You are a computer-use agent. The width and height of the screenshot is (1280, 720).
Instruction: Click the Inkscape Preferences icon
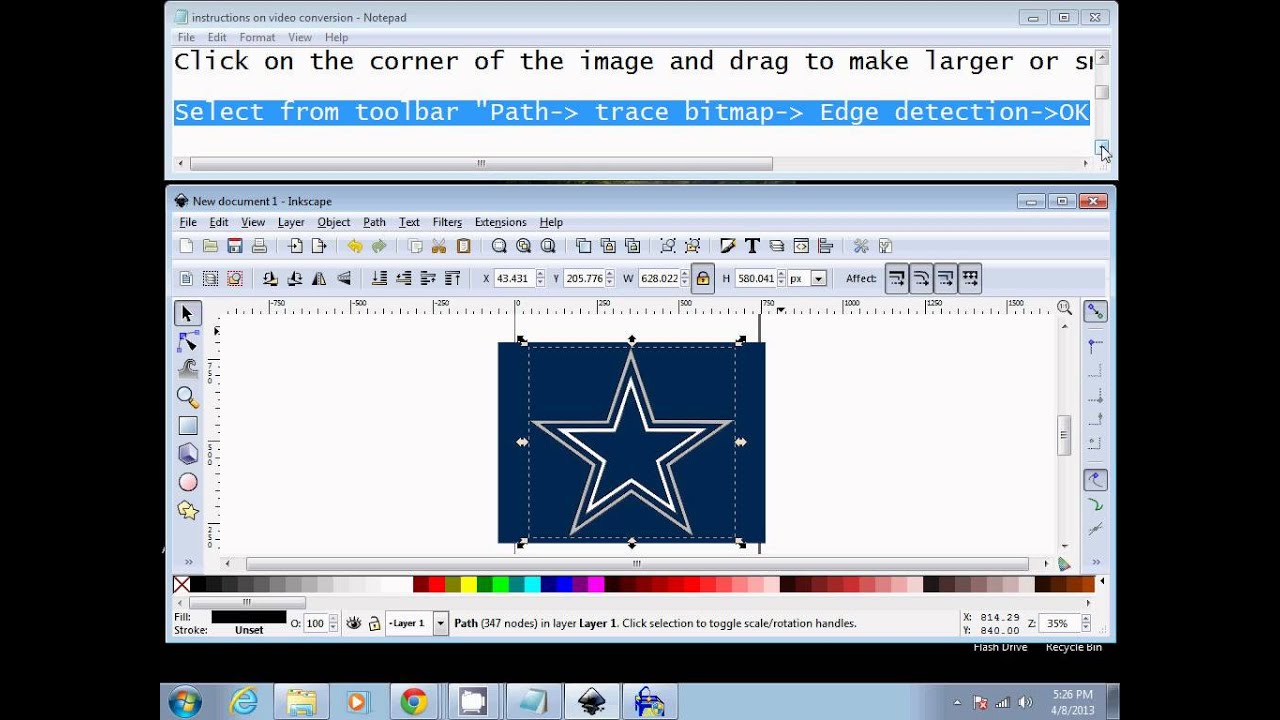[860, 246]
